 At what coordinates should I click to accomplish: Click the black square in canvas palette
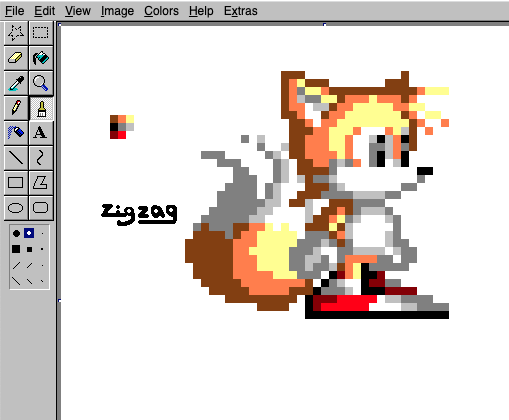coord(114,127)
